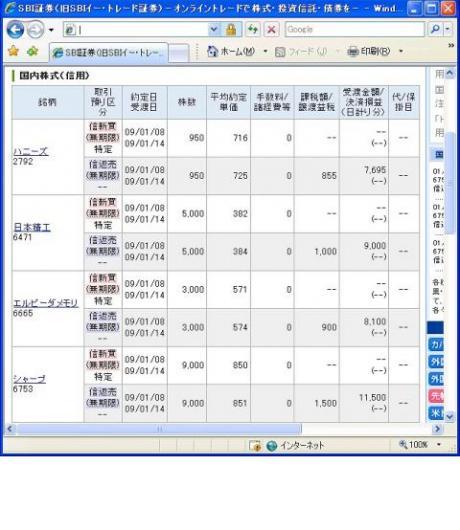Click the インターネット zone globe icon
This screenshot has width=460, height=530.
(x=271, y=446)
